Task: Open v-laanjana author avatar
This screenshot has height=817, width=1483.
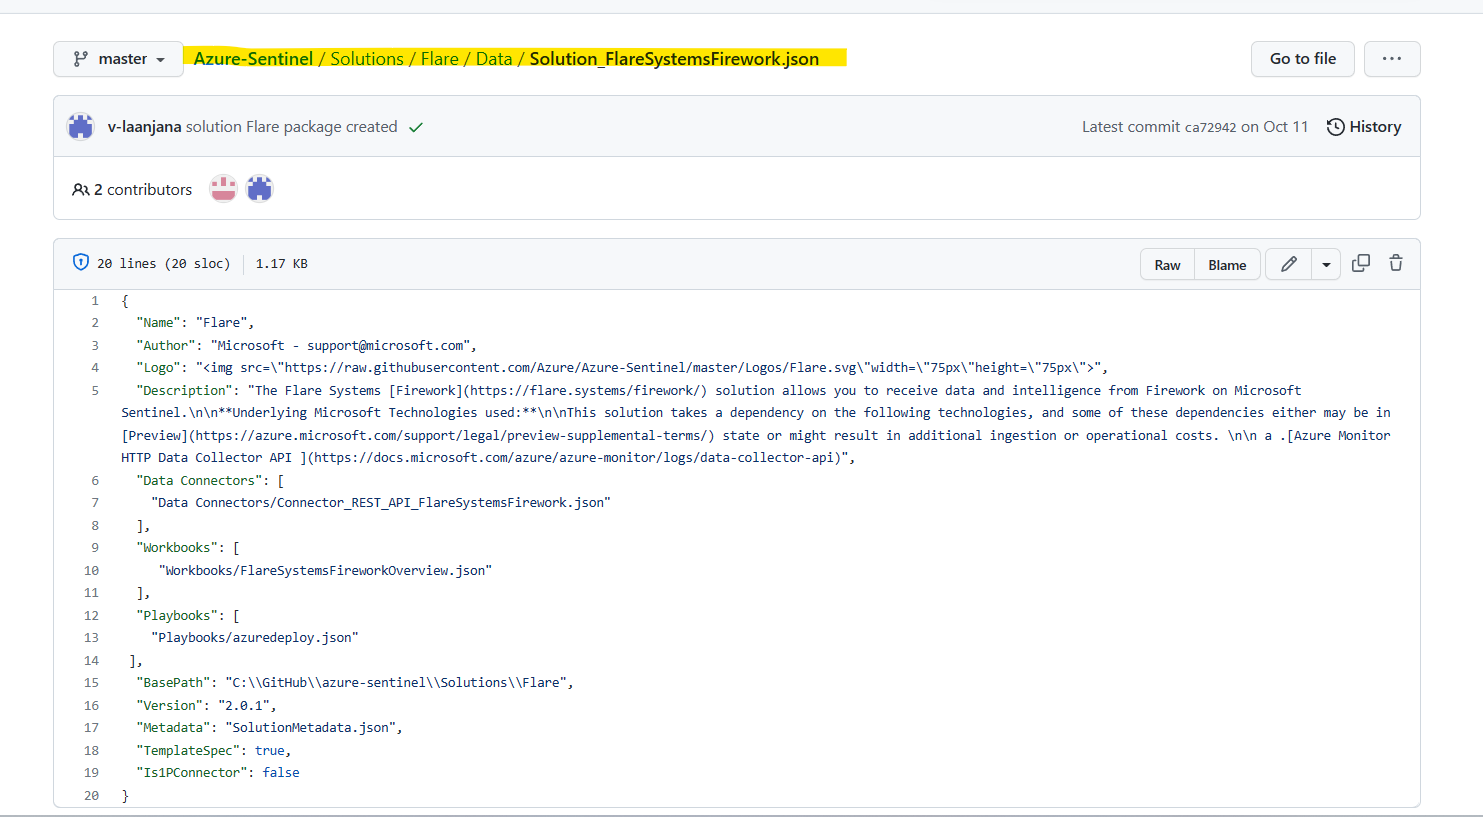Action: click(81, 127)
